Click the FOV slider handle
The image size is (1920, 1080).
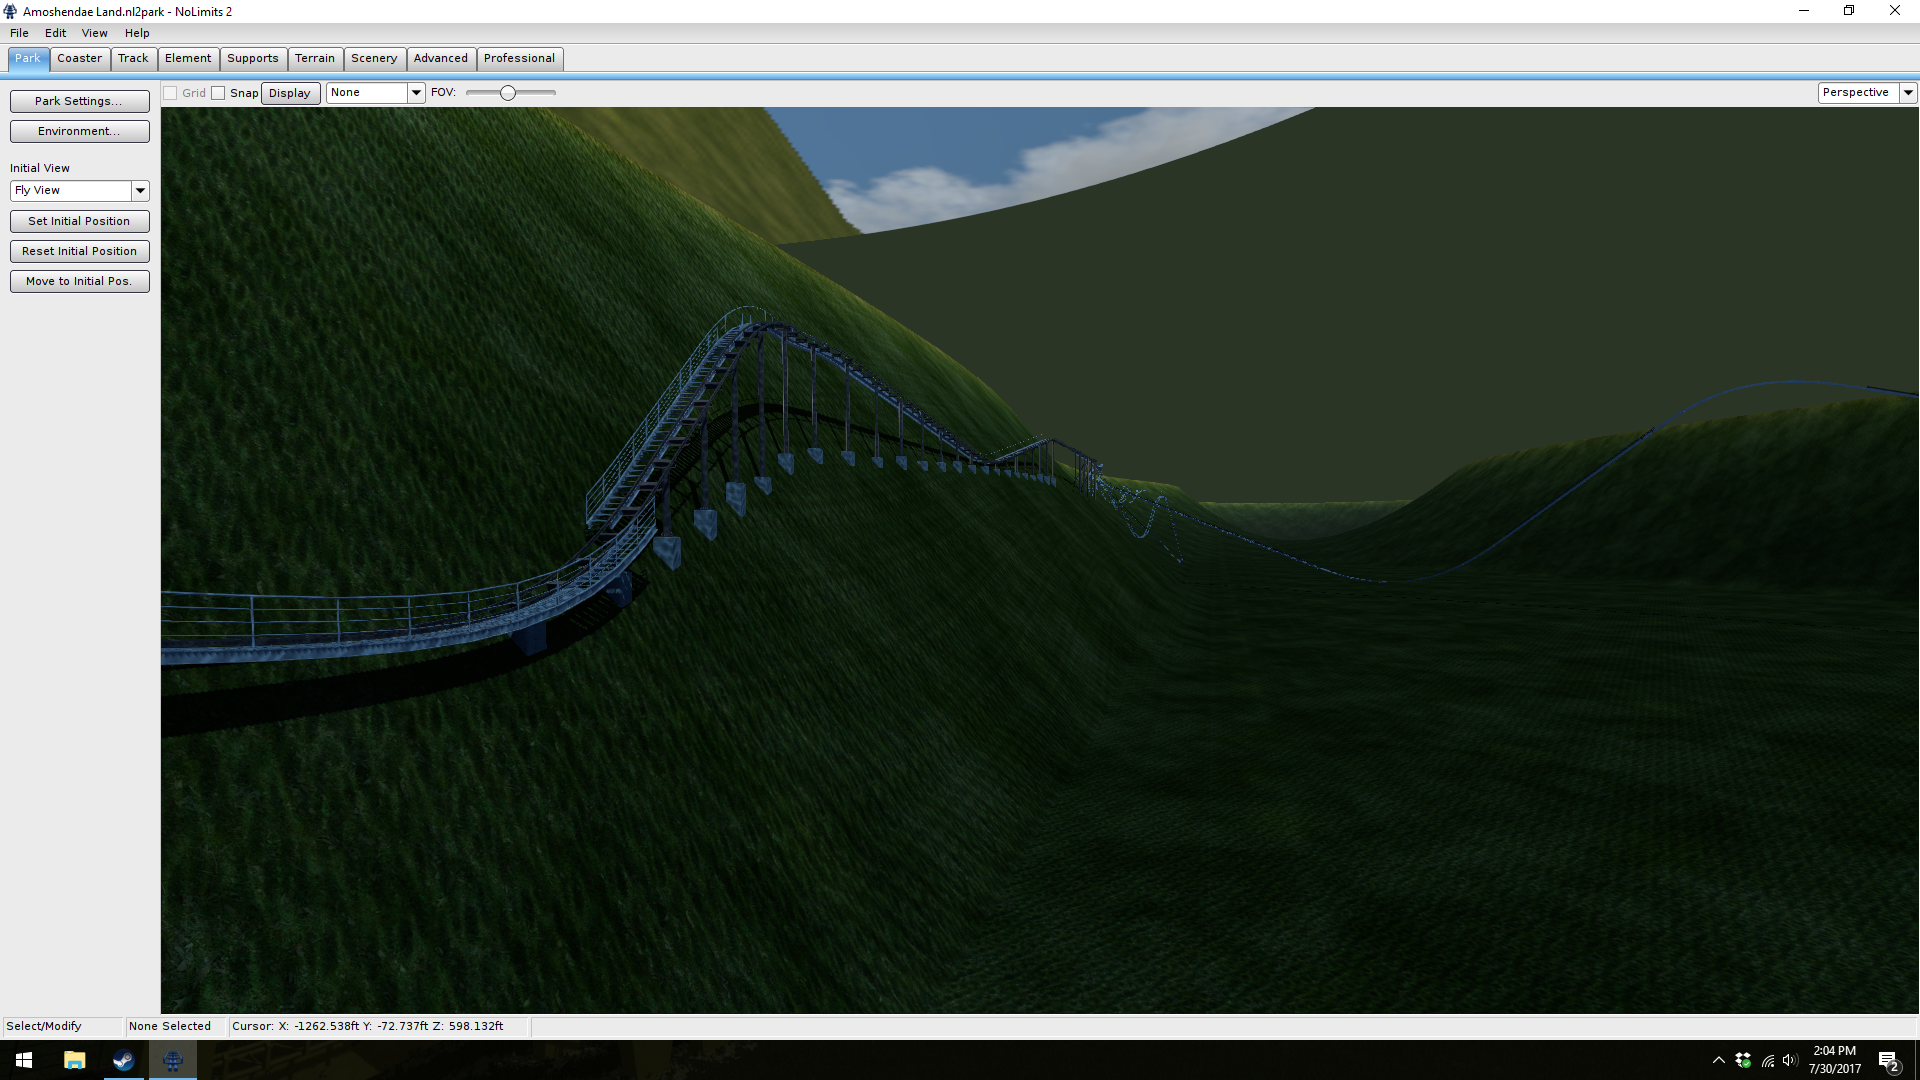508,93
